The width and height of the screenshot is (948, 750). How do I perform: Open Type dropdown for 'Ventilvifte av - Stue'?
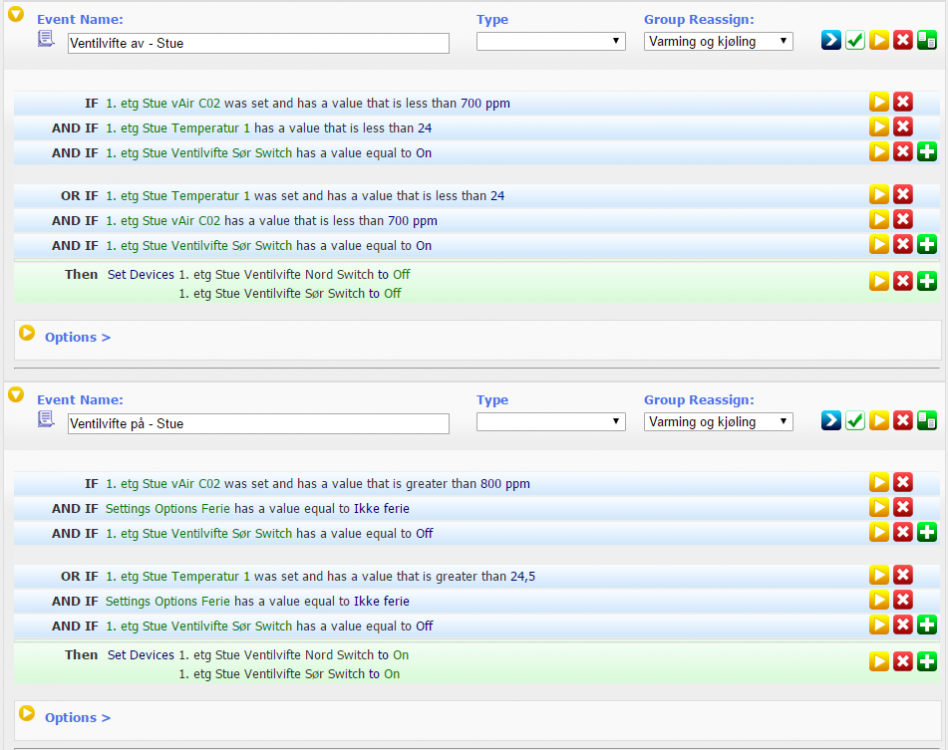[551, 41]
